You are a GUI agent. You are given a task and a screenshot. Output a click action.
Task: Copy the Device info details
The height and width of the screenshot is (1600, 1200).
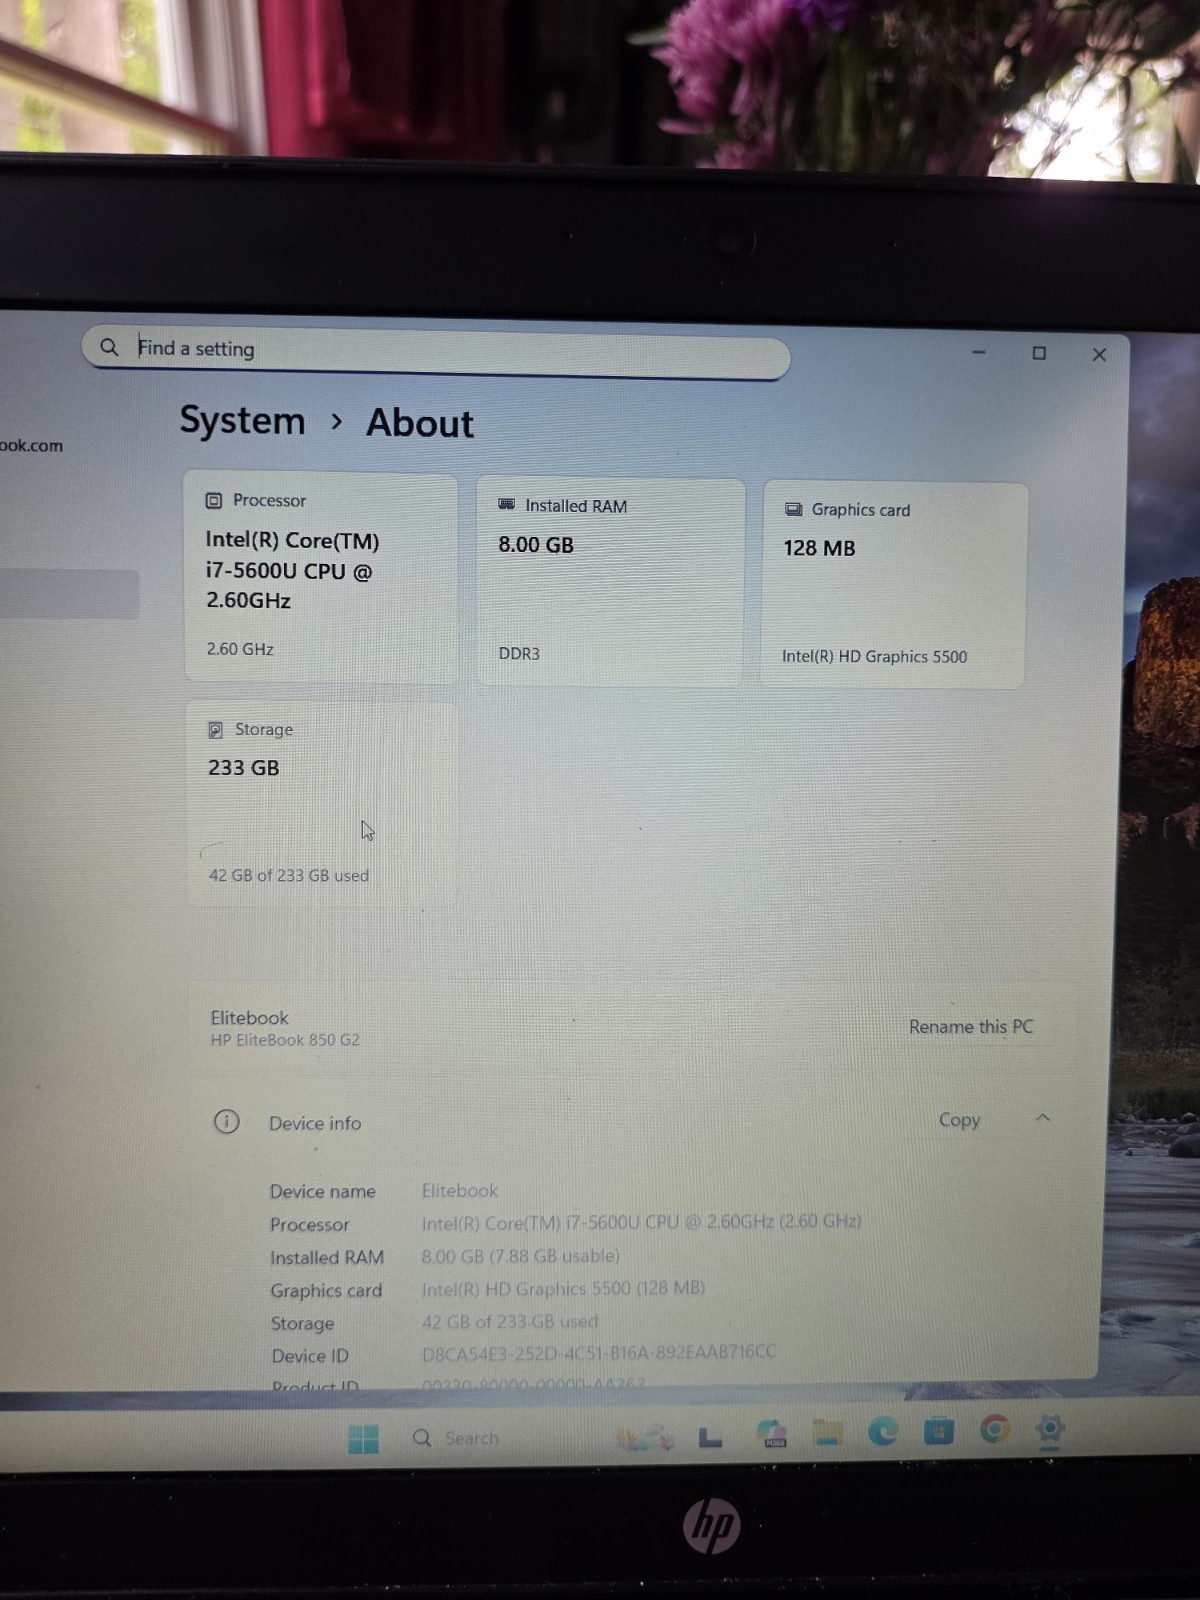959,1120
